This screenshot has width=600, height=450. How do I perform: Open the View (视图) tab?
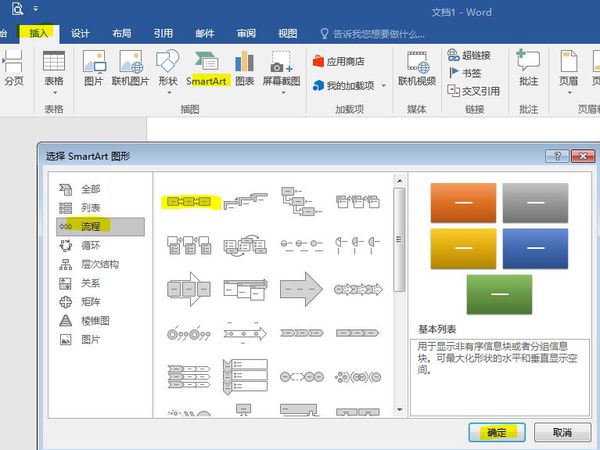(x=288, y=34)
